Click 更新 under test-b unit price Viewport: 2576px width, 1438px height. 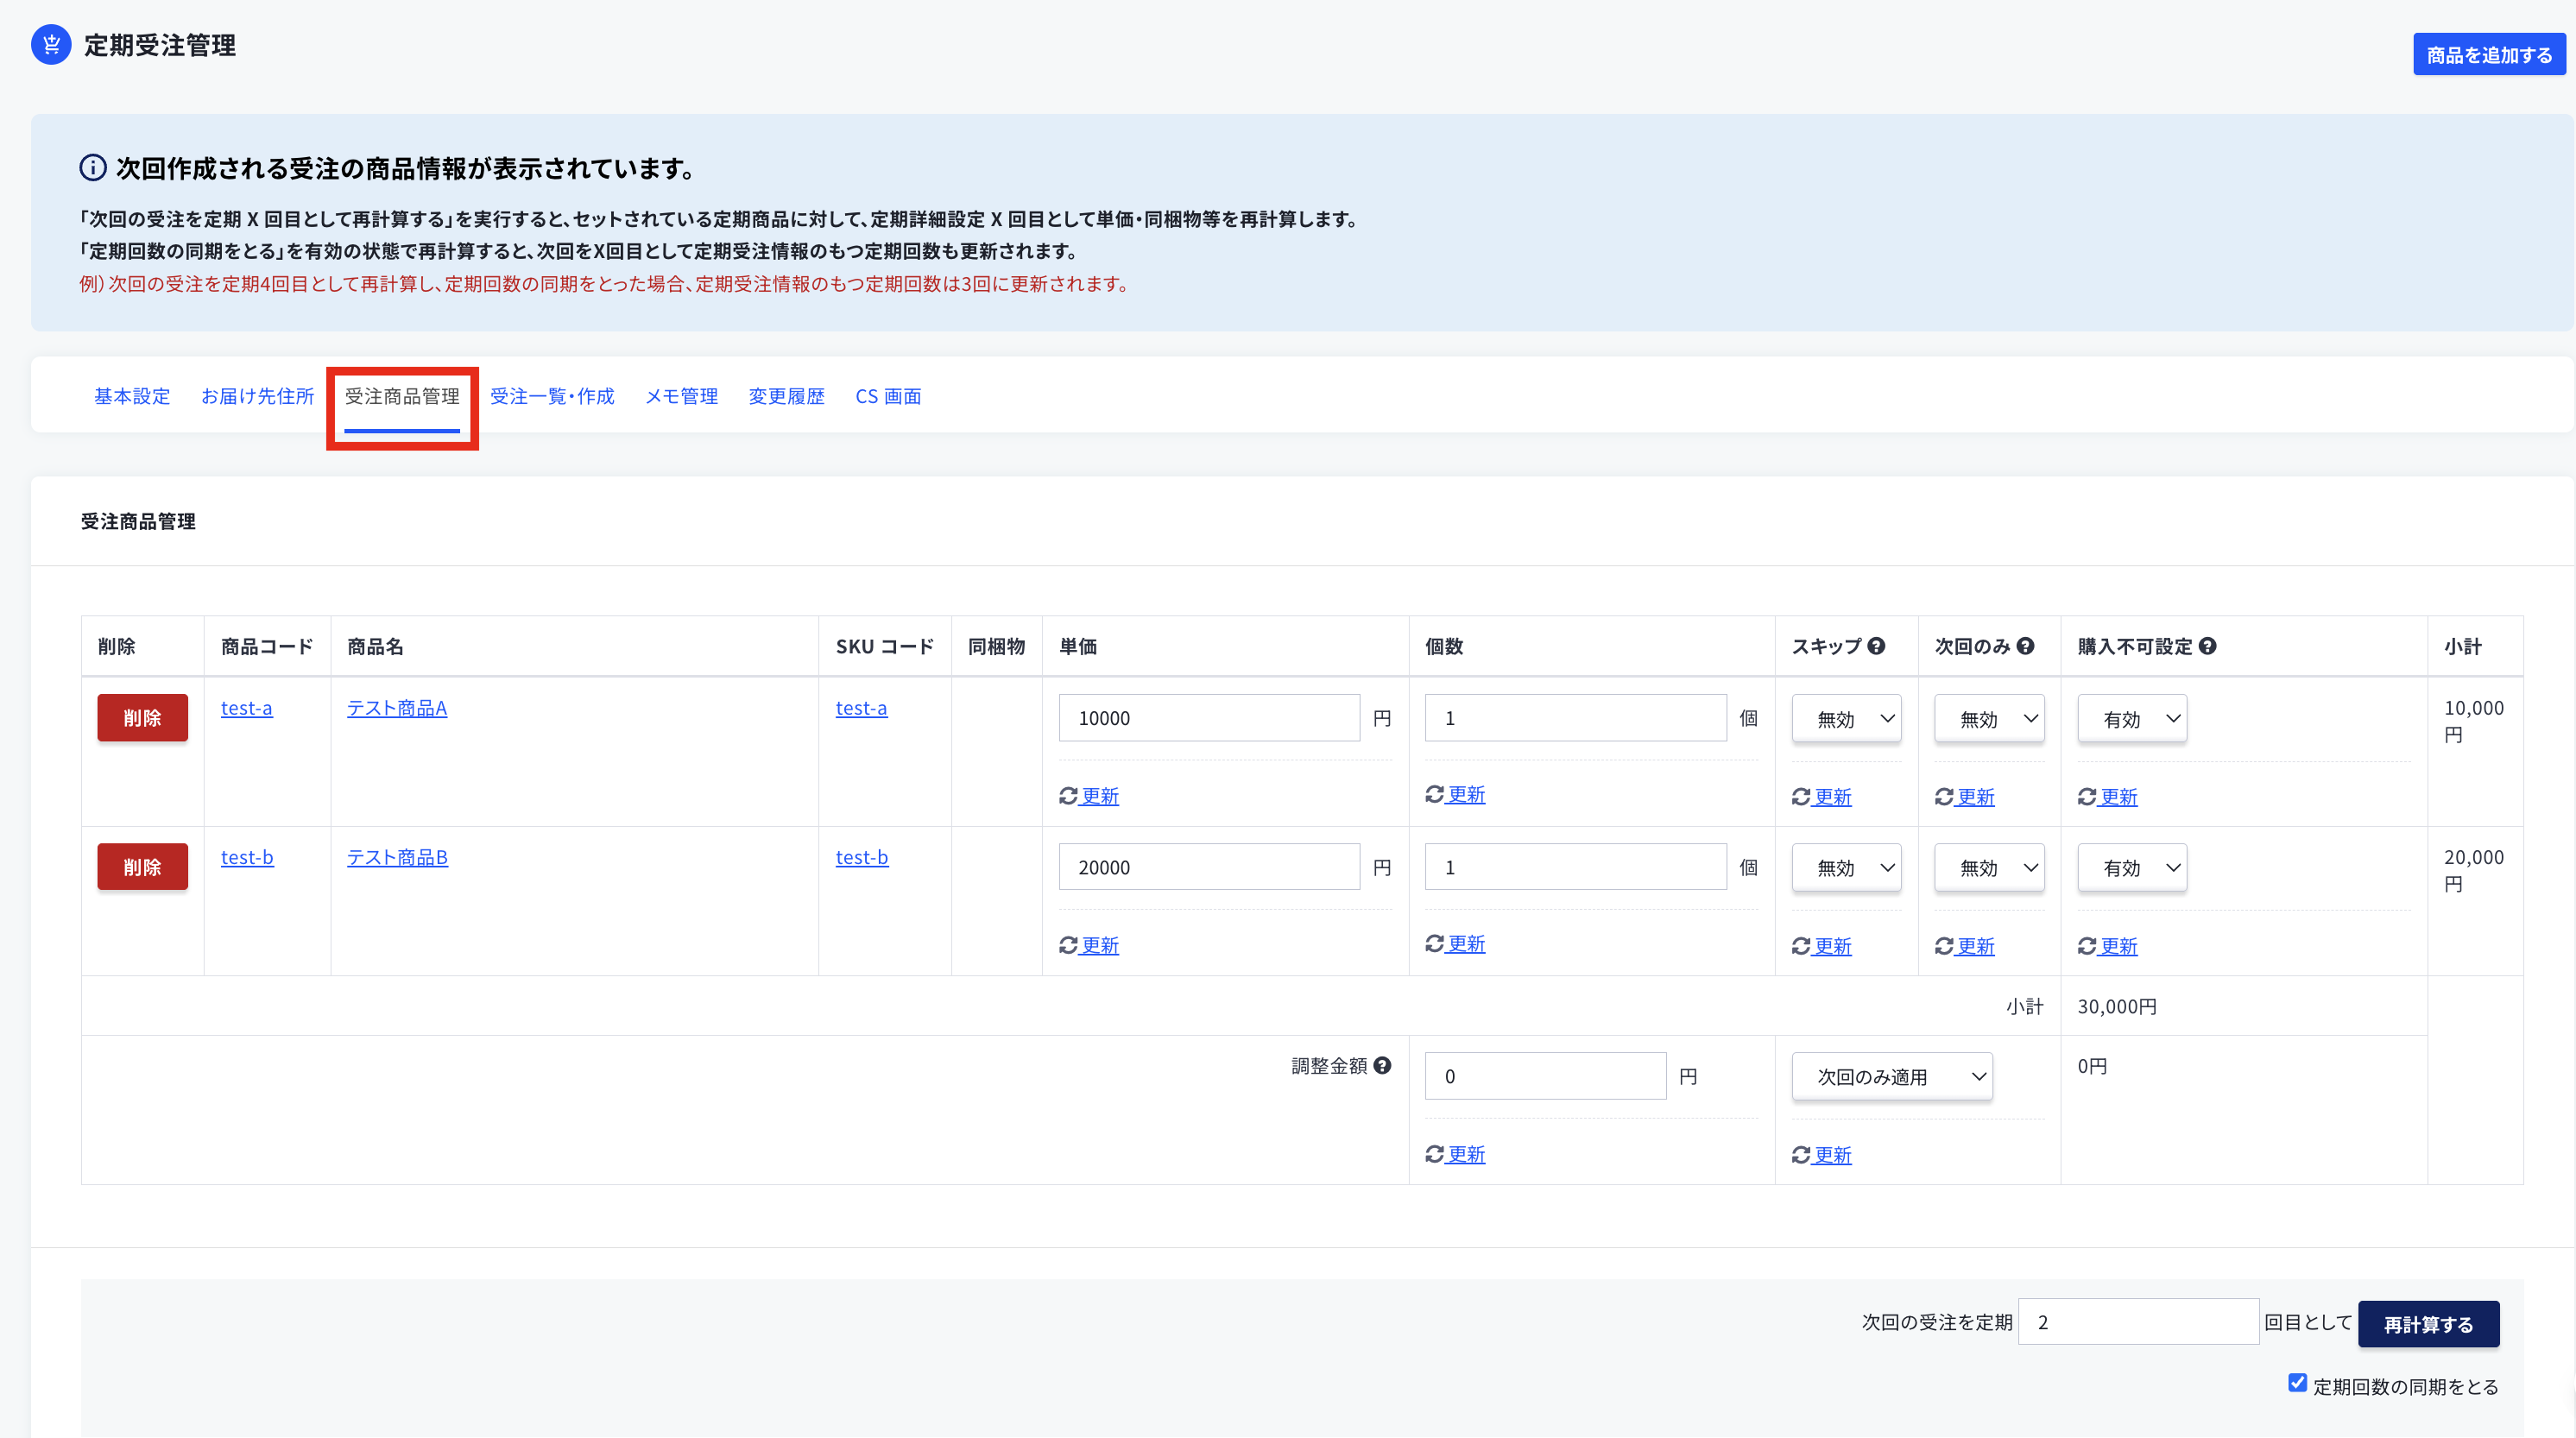pos(1089,945)
